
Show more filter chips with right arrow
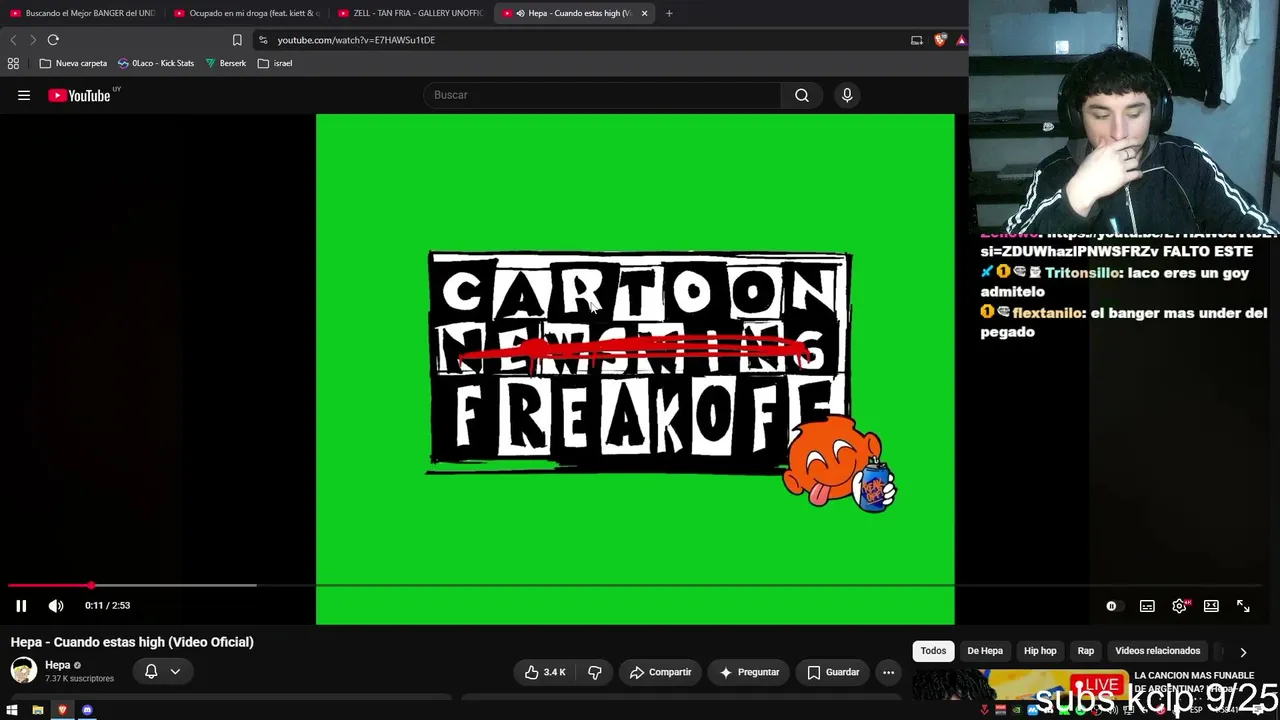pos(1243,652)
